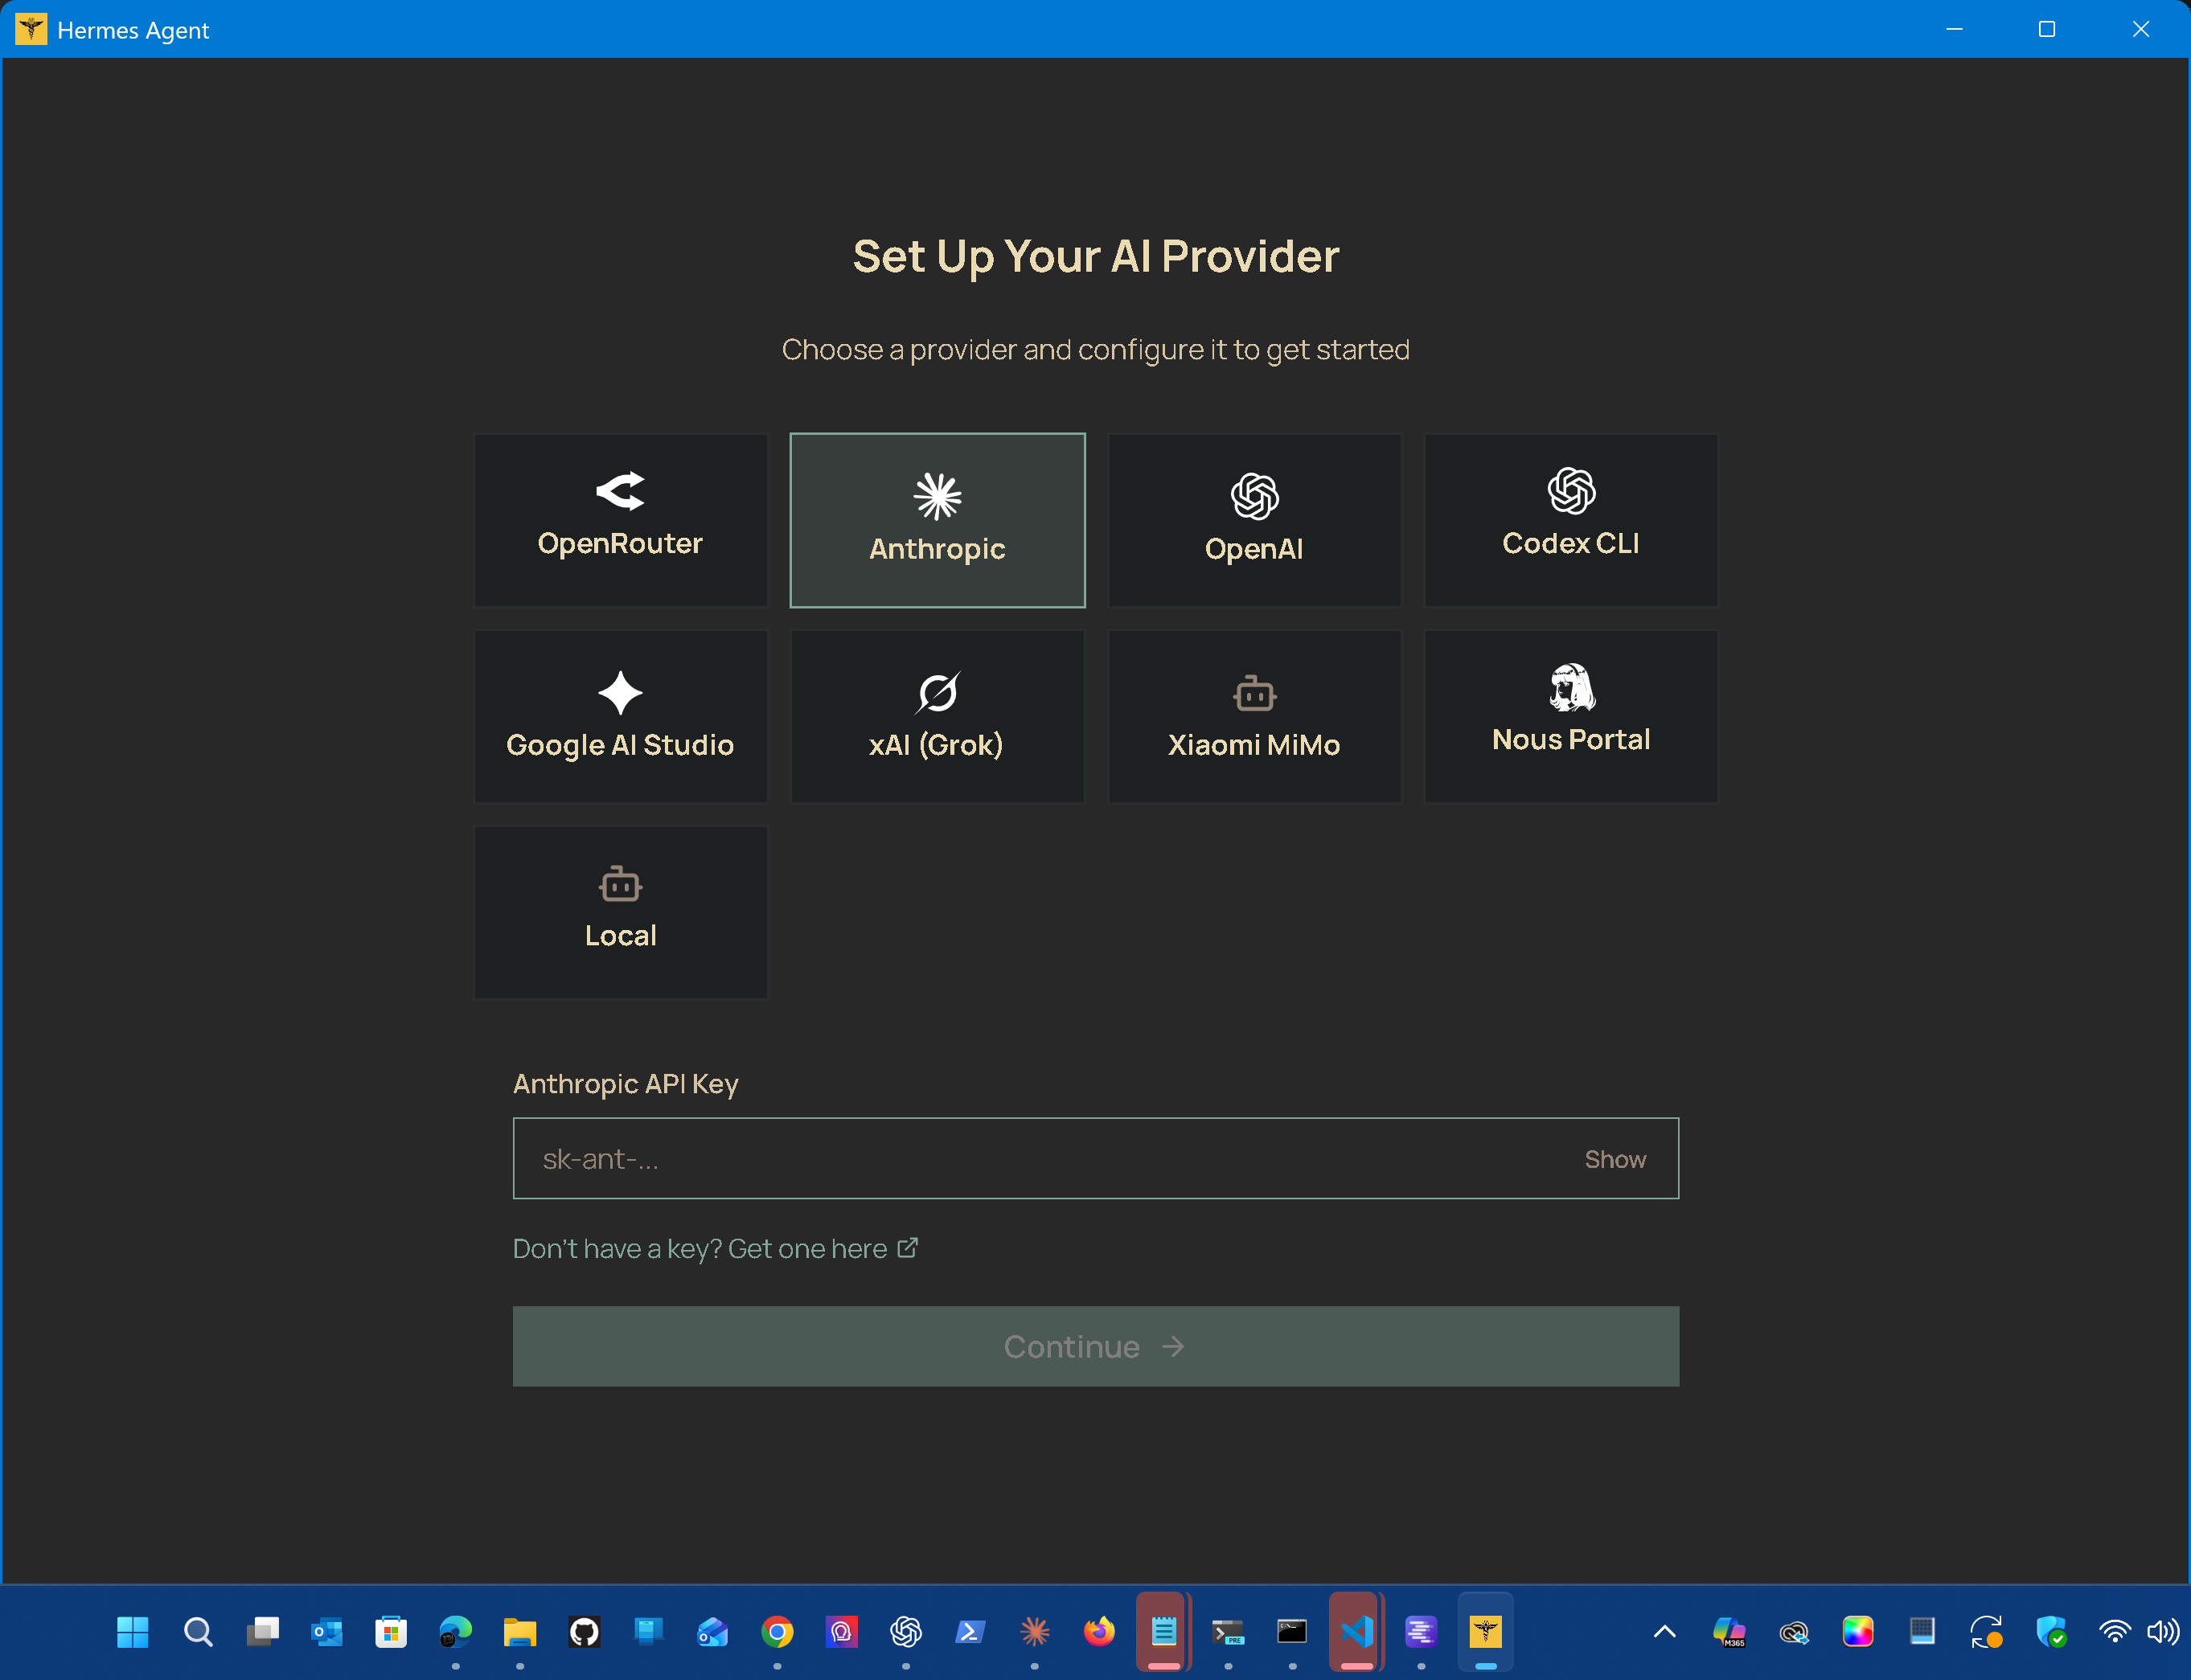Pick the Xiaomi MiMo provider
2191x1680 pixels.
click(x=1254, y=716)
